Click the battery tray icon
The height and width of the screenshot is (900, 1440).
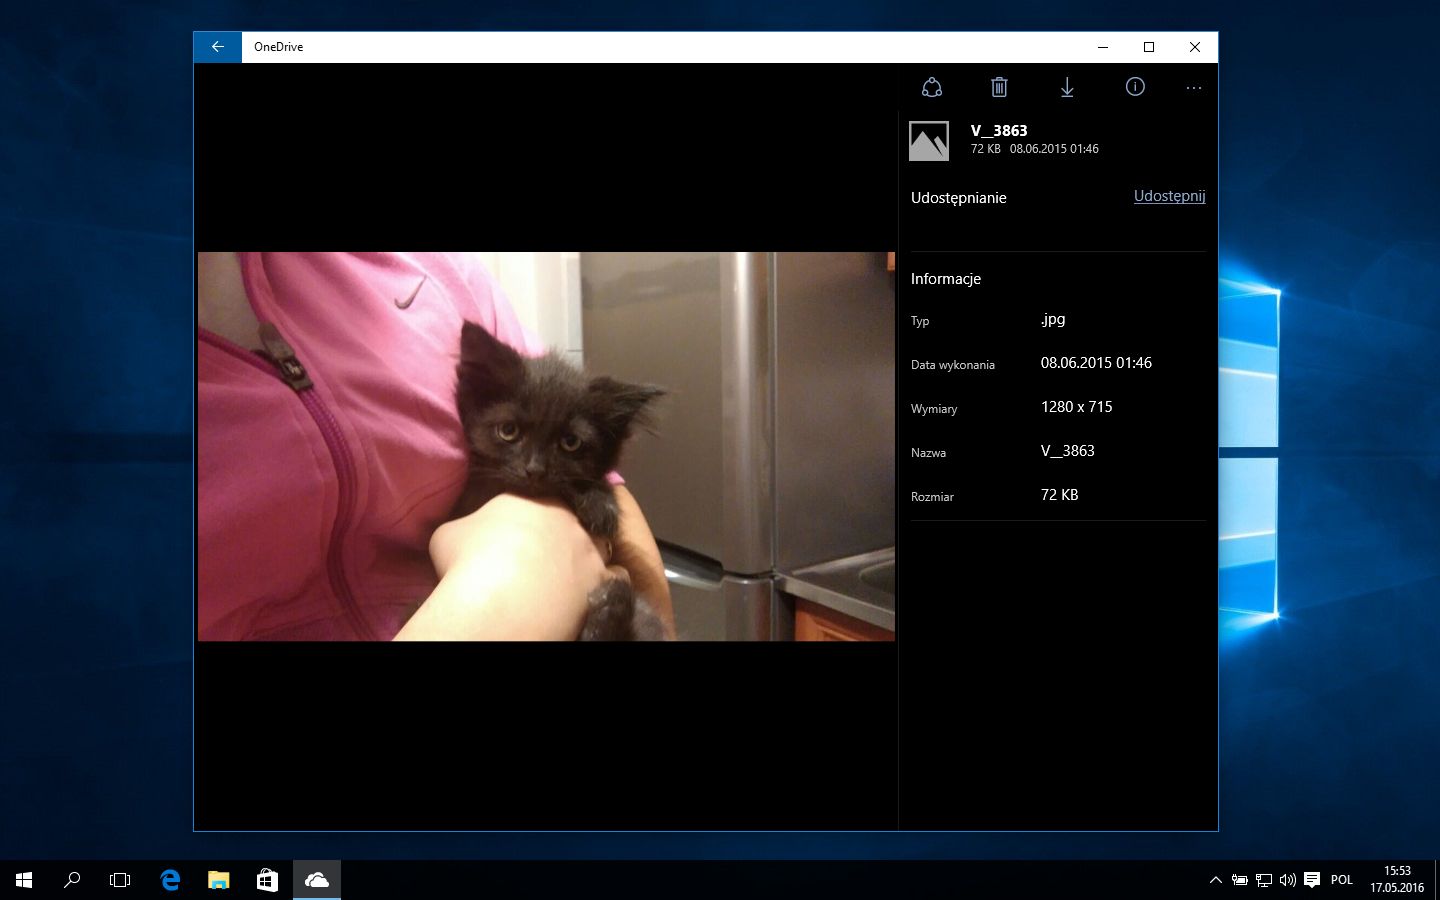1239,880
